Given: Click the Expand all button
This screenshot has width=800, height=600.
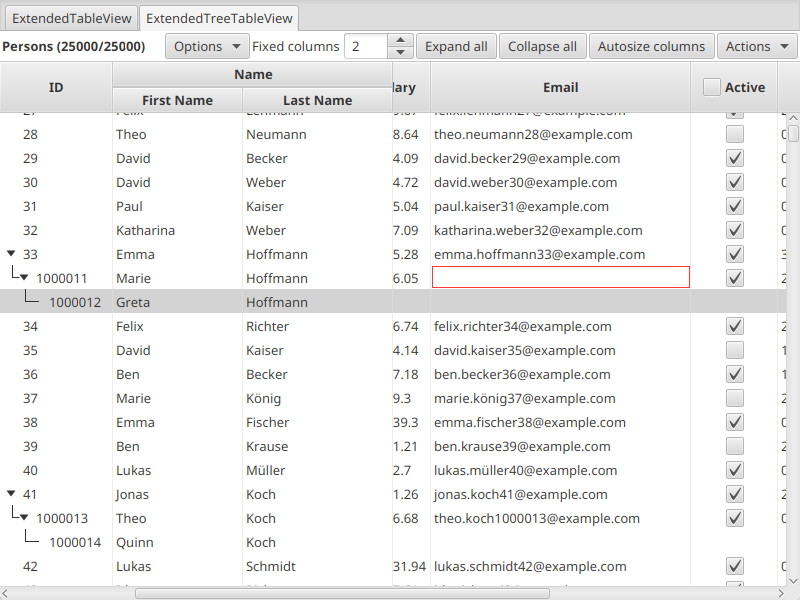Looking at the screenshot, I should [x=456, y=46].
